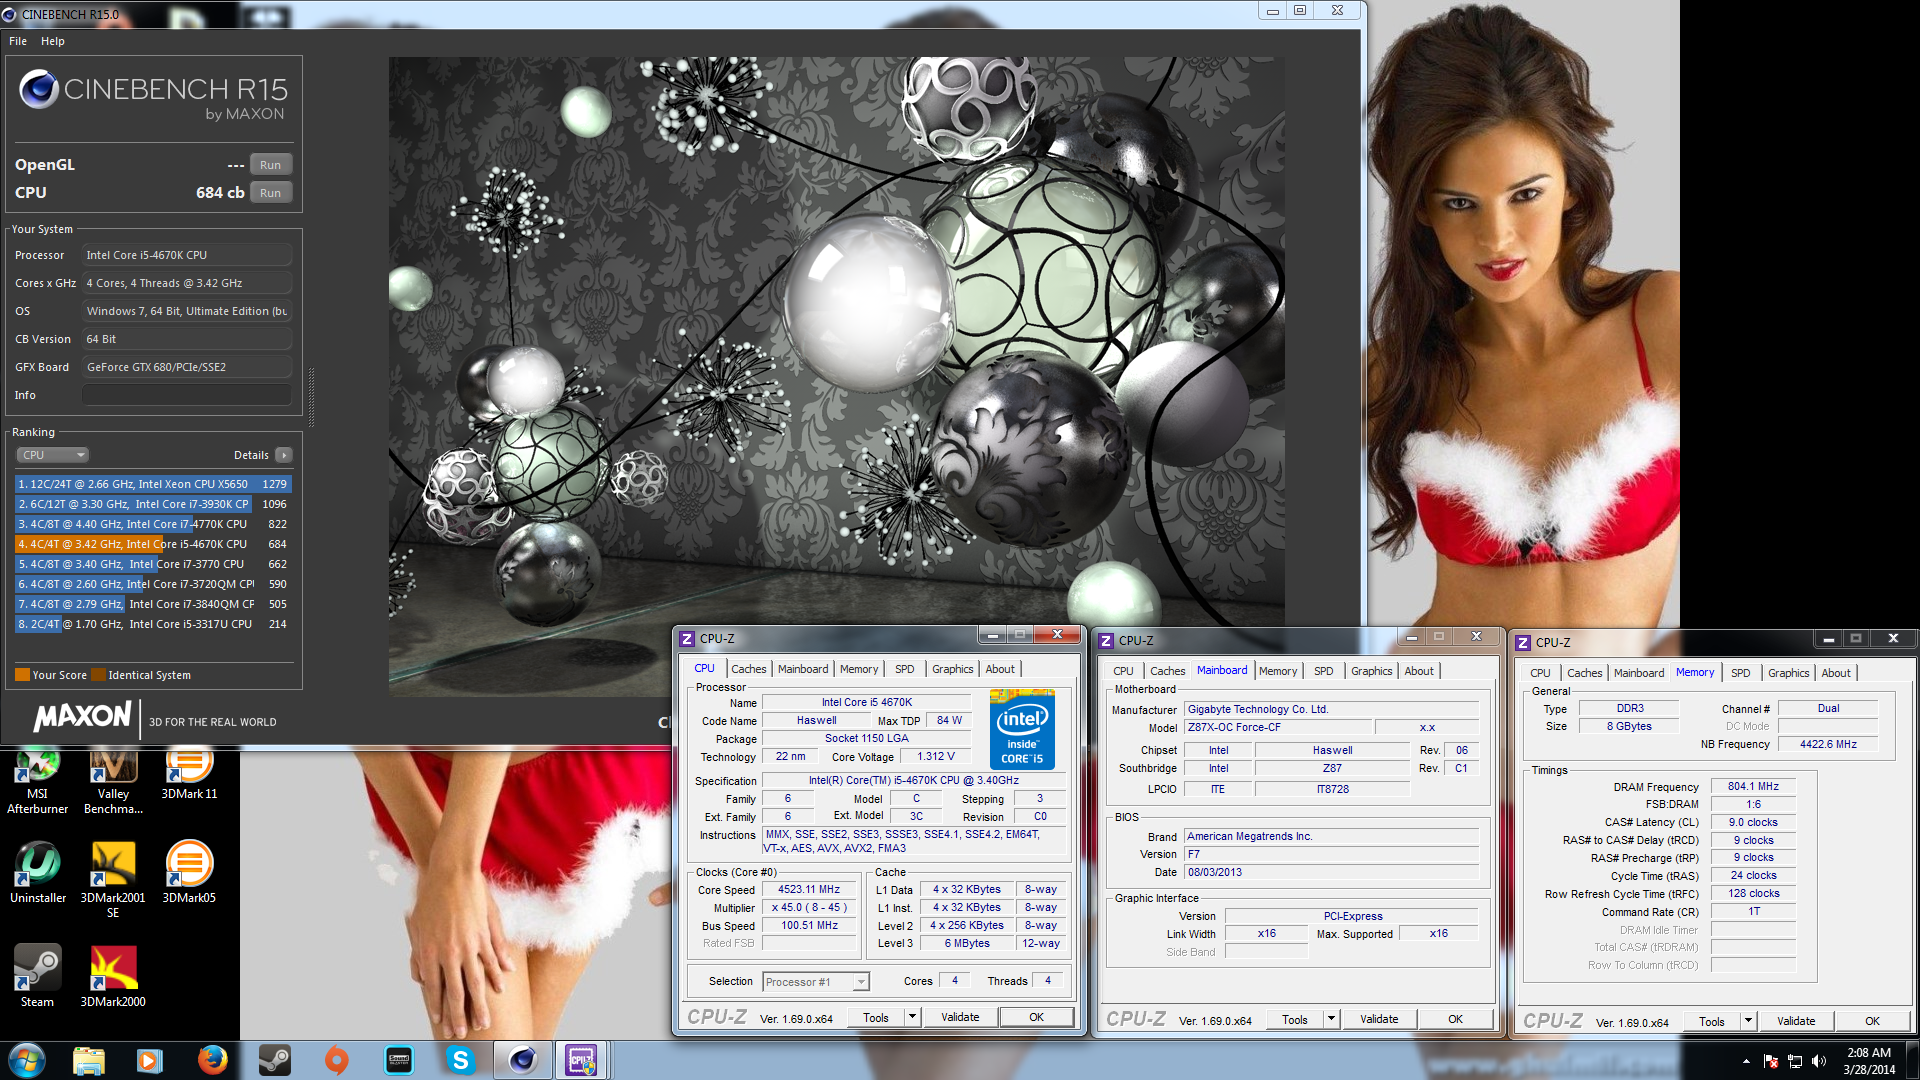Open the Windows Start menu orb
This screenshot has height=1080, width=1920.
point(27,1060)
